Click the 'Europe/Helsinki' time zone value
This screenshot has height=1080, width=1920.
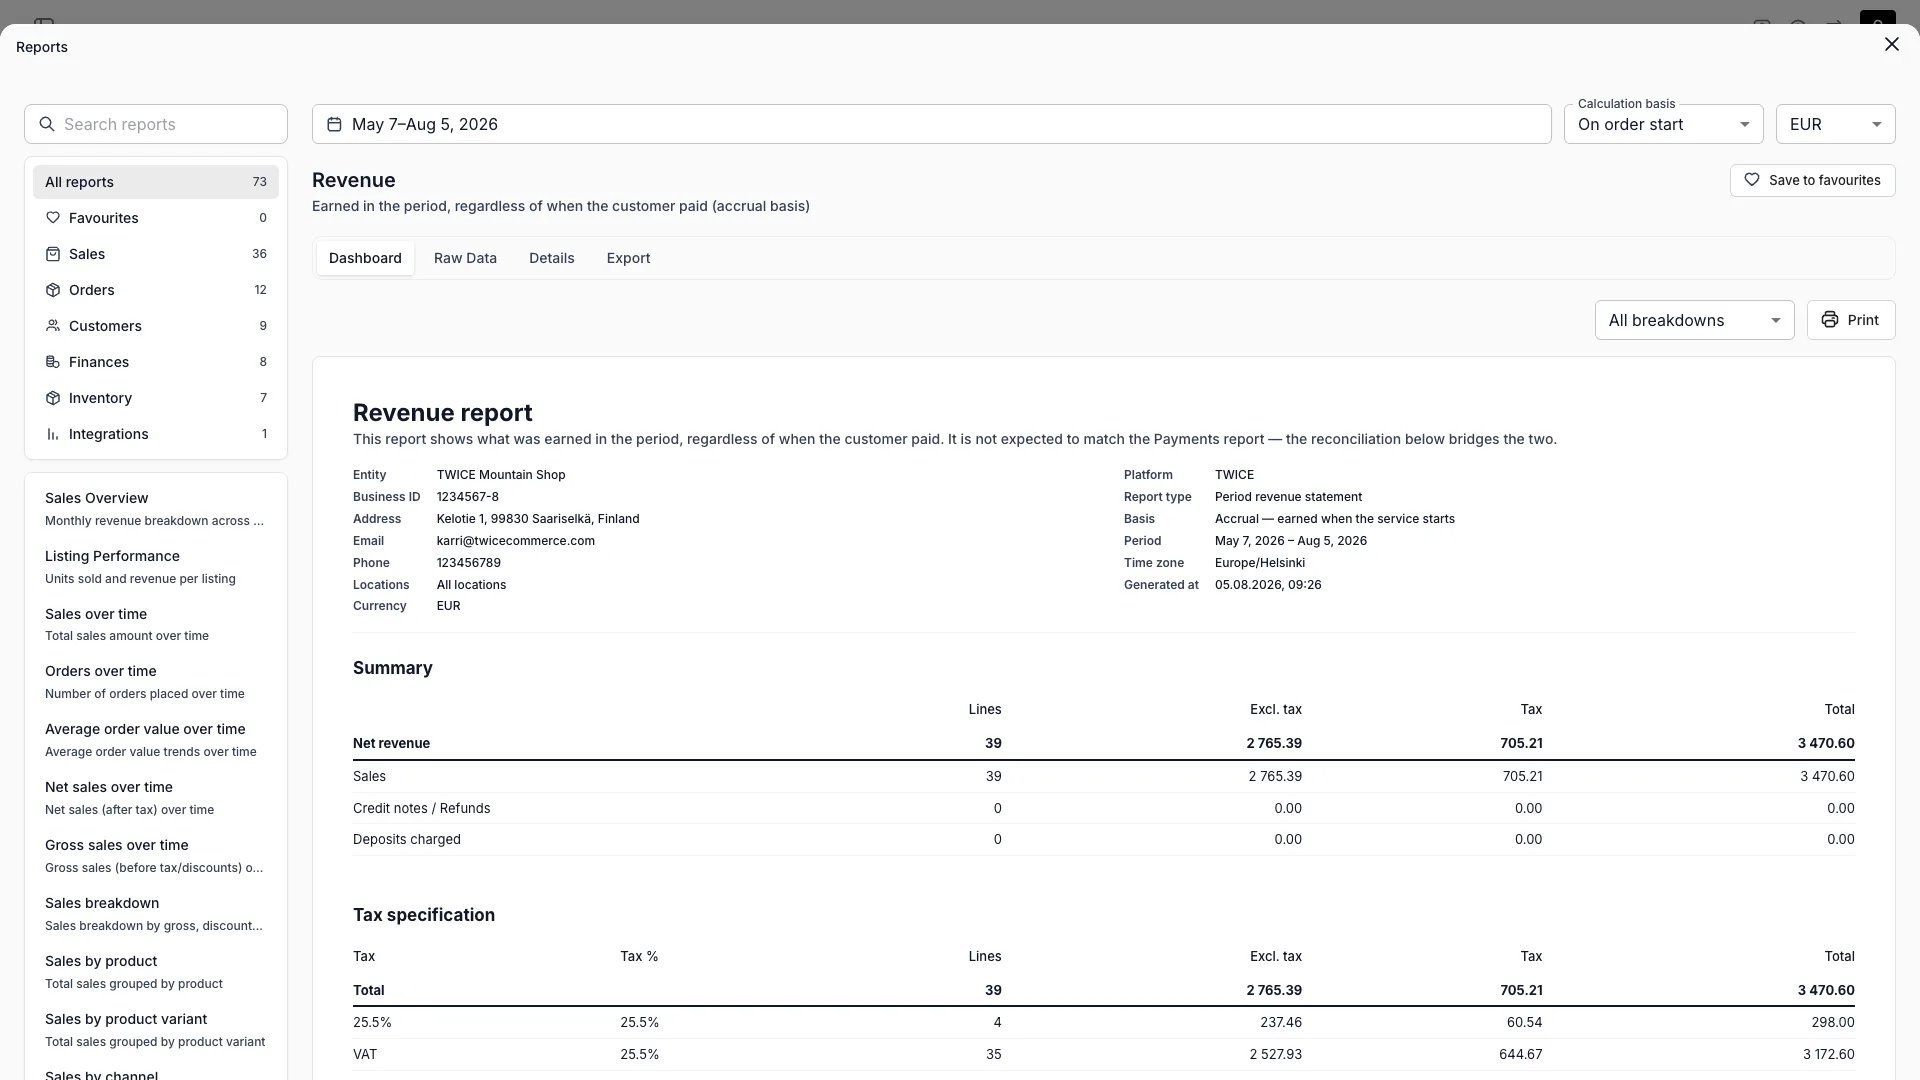point(1260,563)
